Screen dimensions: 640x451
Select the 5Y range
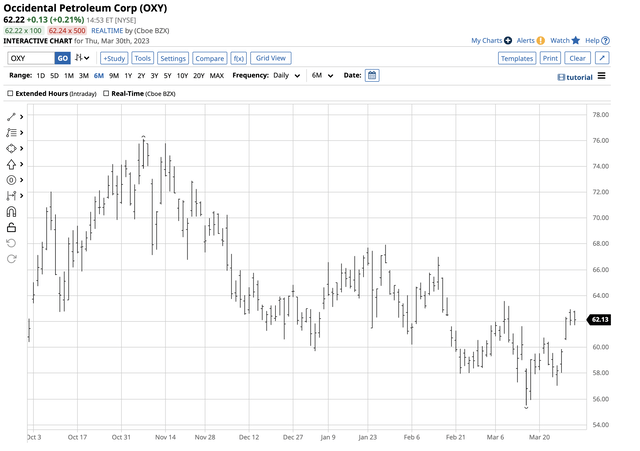(x=167, y=76)
